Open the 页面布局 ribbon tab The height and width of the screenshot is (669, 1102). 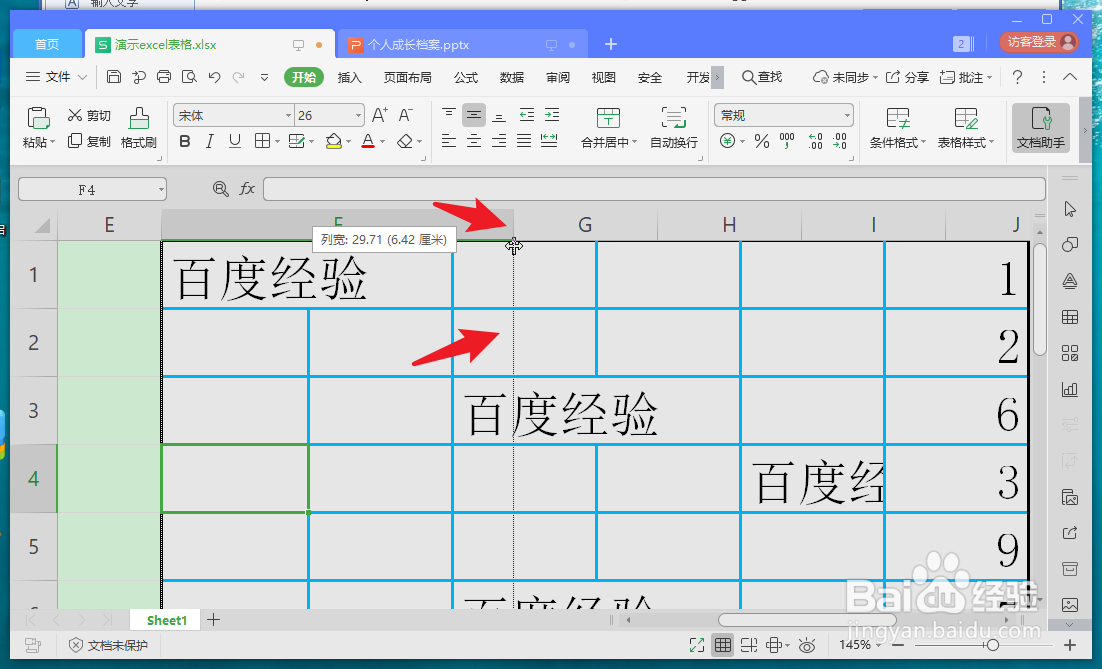(408, 77)
